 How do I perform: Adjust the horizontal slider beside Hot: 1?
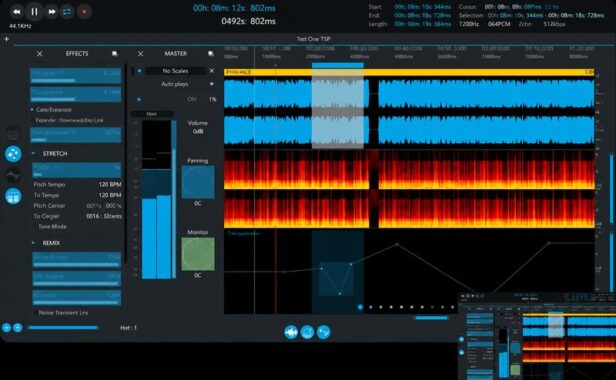pos(63,328)
